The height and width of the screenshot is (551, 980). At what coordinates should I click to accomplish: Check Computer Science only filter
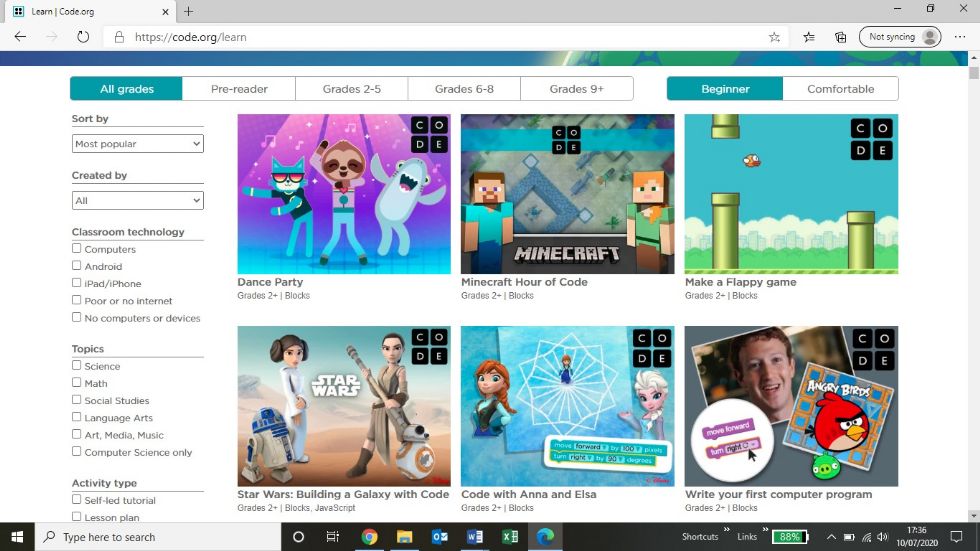(76, 451)
